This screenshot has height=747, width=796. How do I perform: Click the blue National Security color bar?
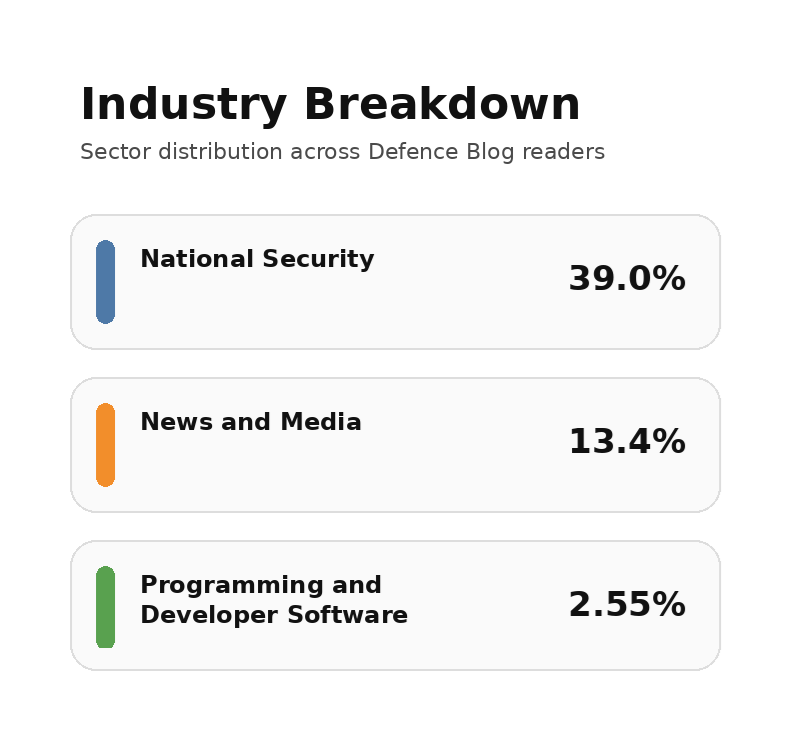(106, 282)
